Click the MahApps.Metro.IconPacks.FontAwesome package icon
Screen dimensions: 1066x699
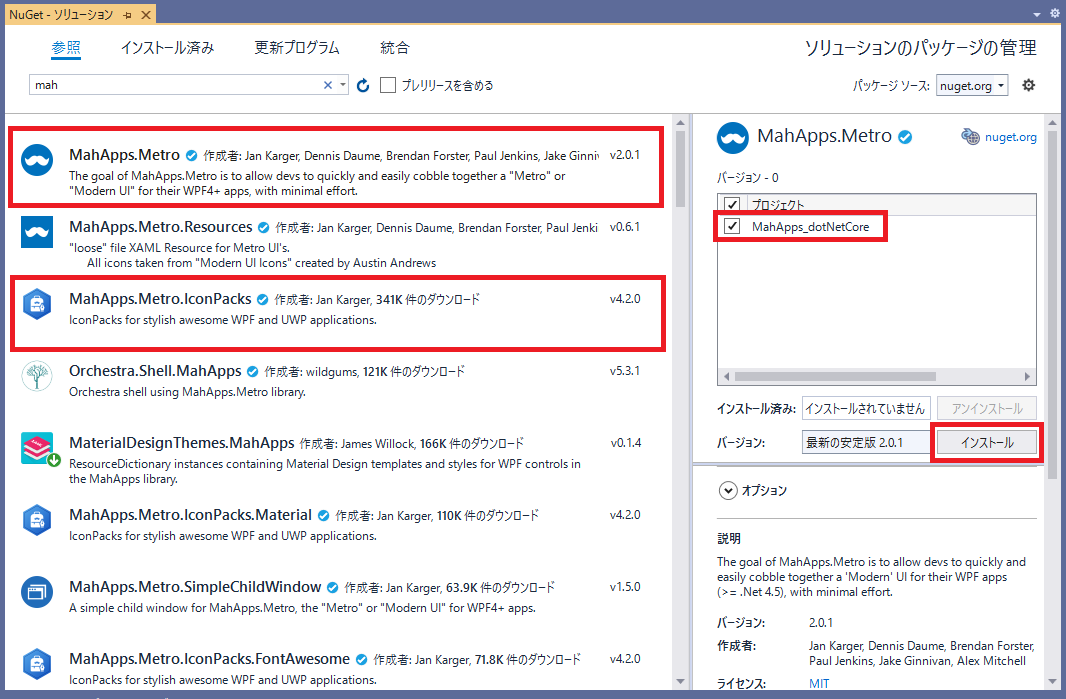[x=37, y=664]
